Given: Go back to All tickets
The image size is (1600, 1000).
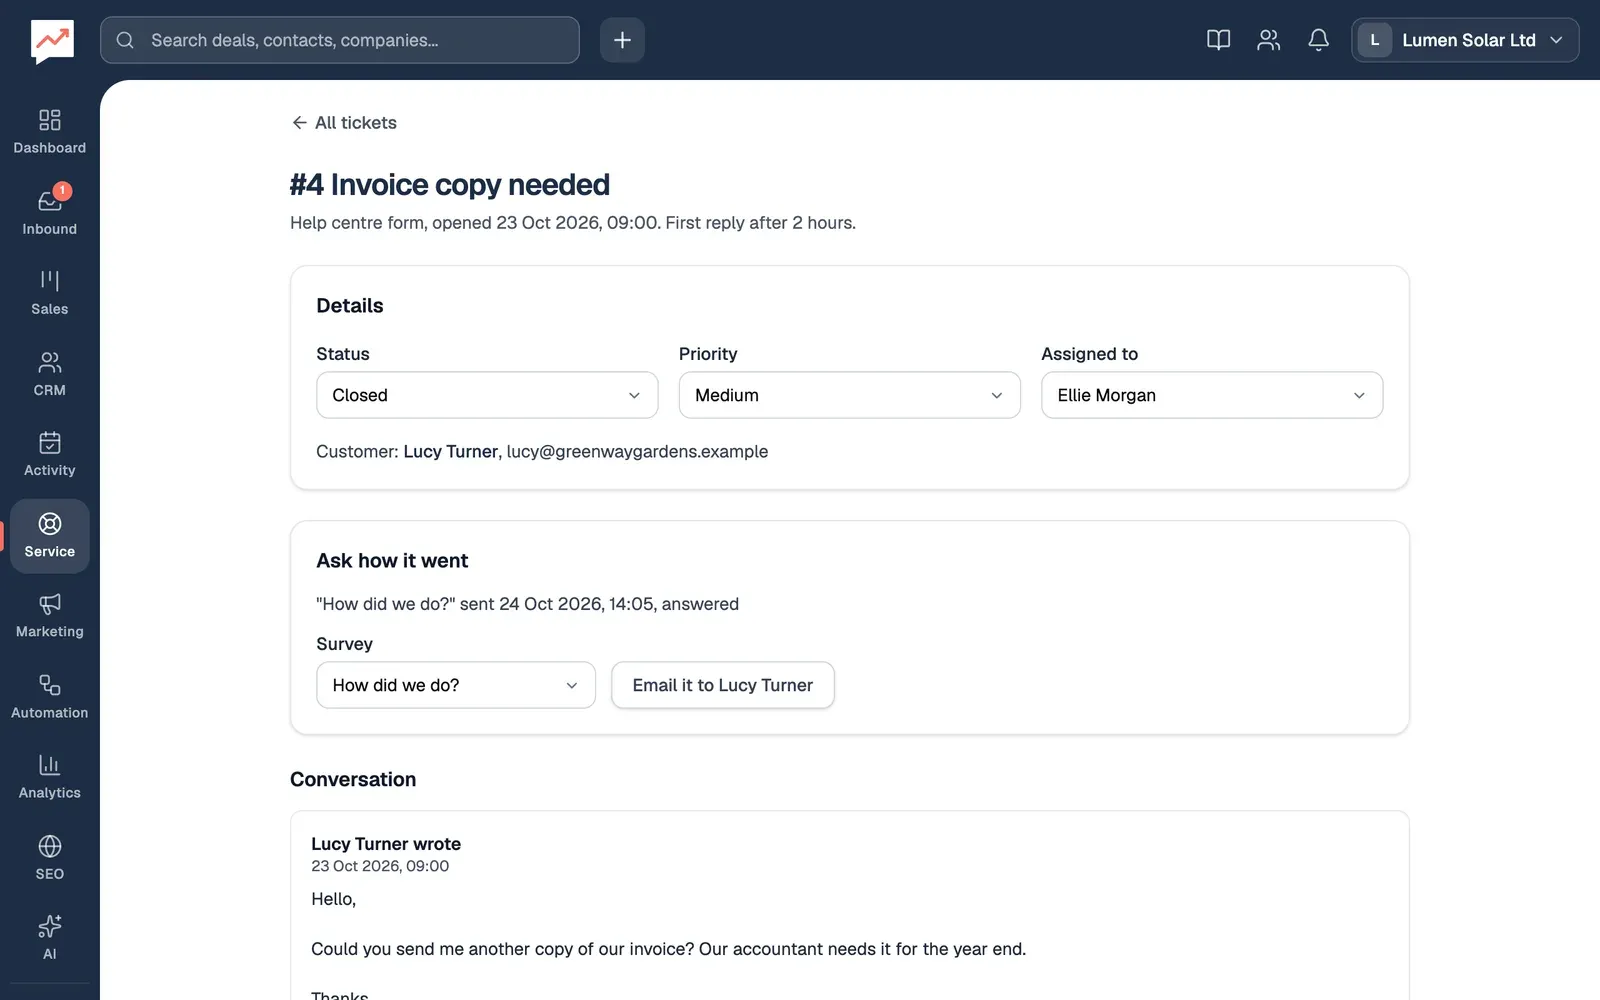Looking at the screenshot, I should pos(344,122).
